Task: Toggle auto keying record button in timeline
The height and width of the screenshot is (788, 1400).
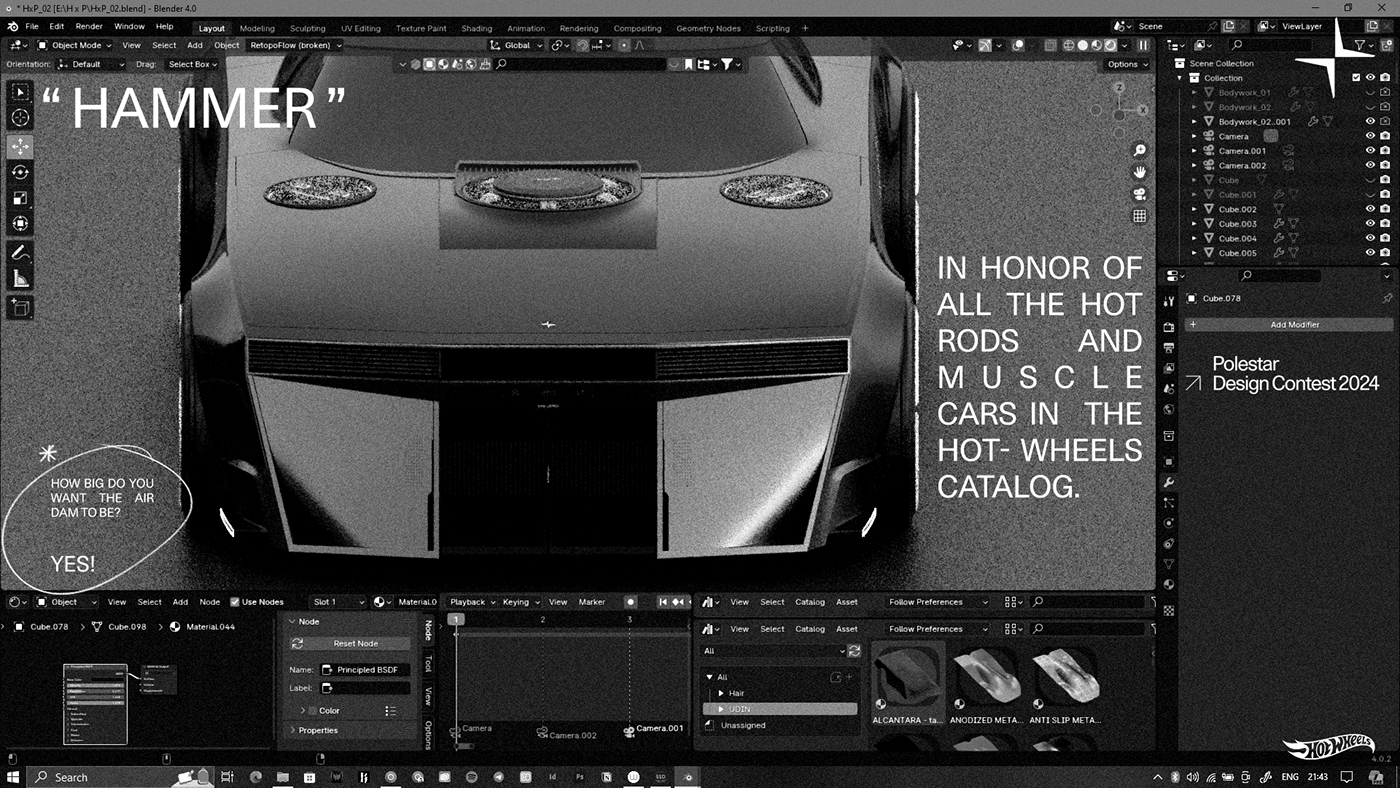Action: click(x=630, y=602)
